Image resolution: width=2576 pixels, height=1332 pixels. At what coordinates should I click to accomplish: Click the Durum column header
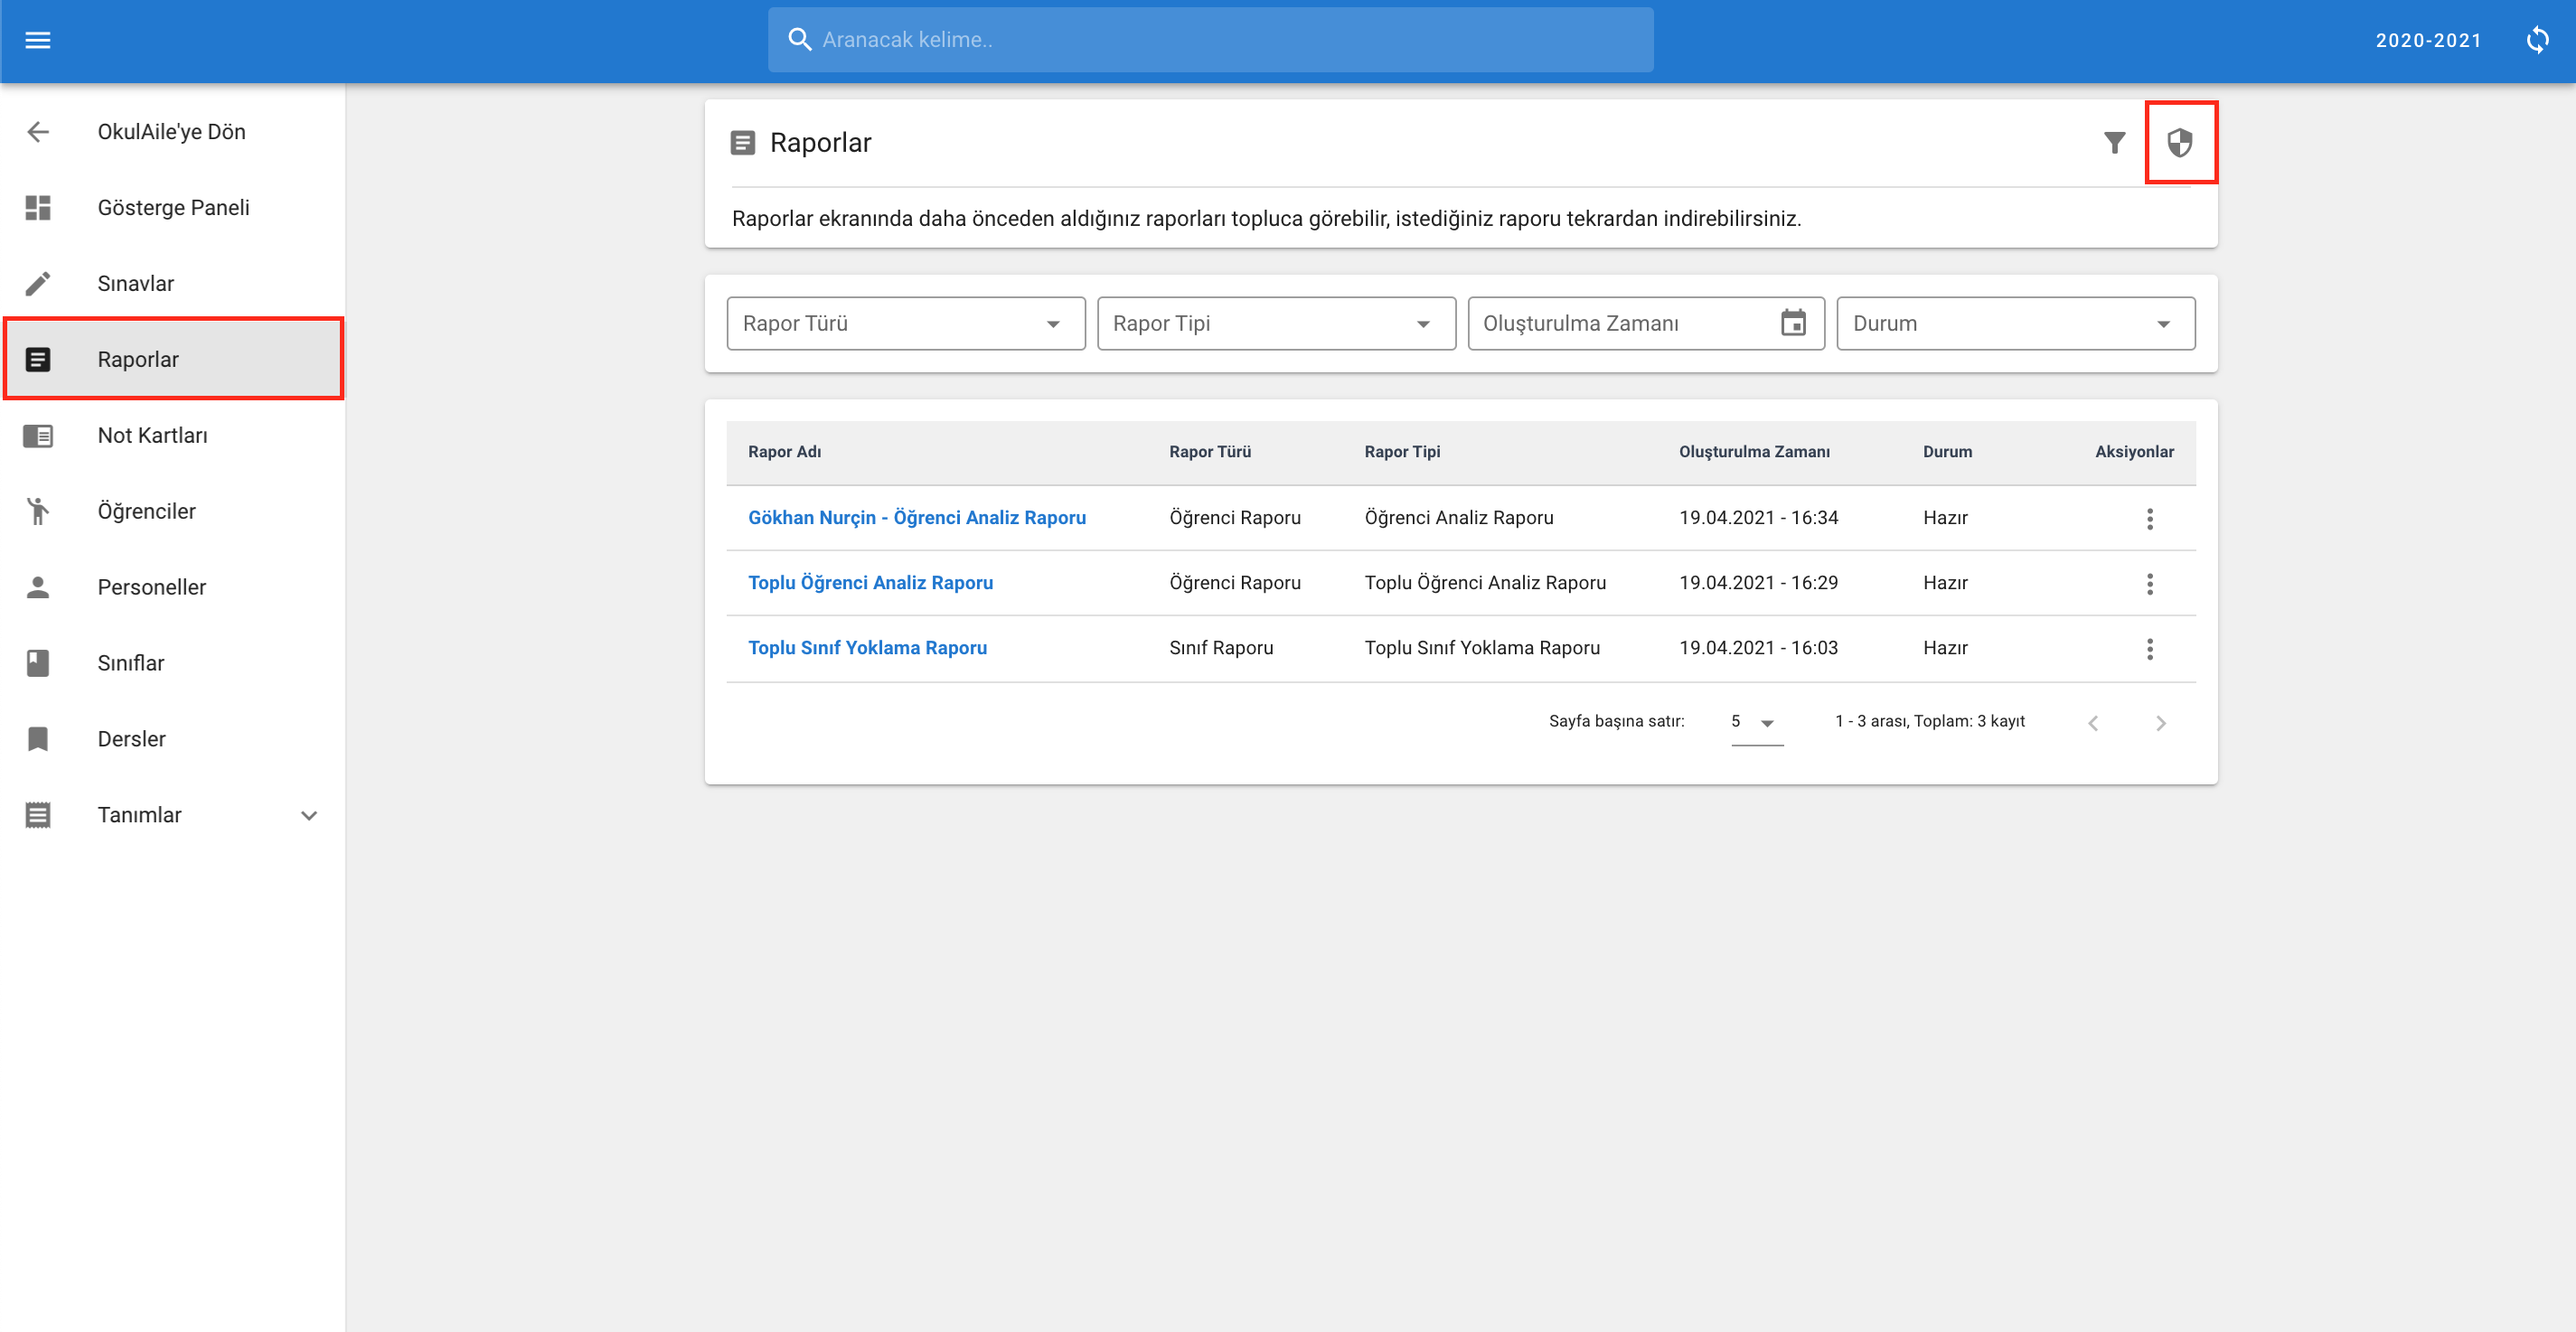pyautogui.click(x=1947, y=452)
